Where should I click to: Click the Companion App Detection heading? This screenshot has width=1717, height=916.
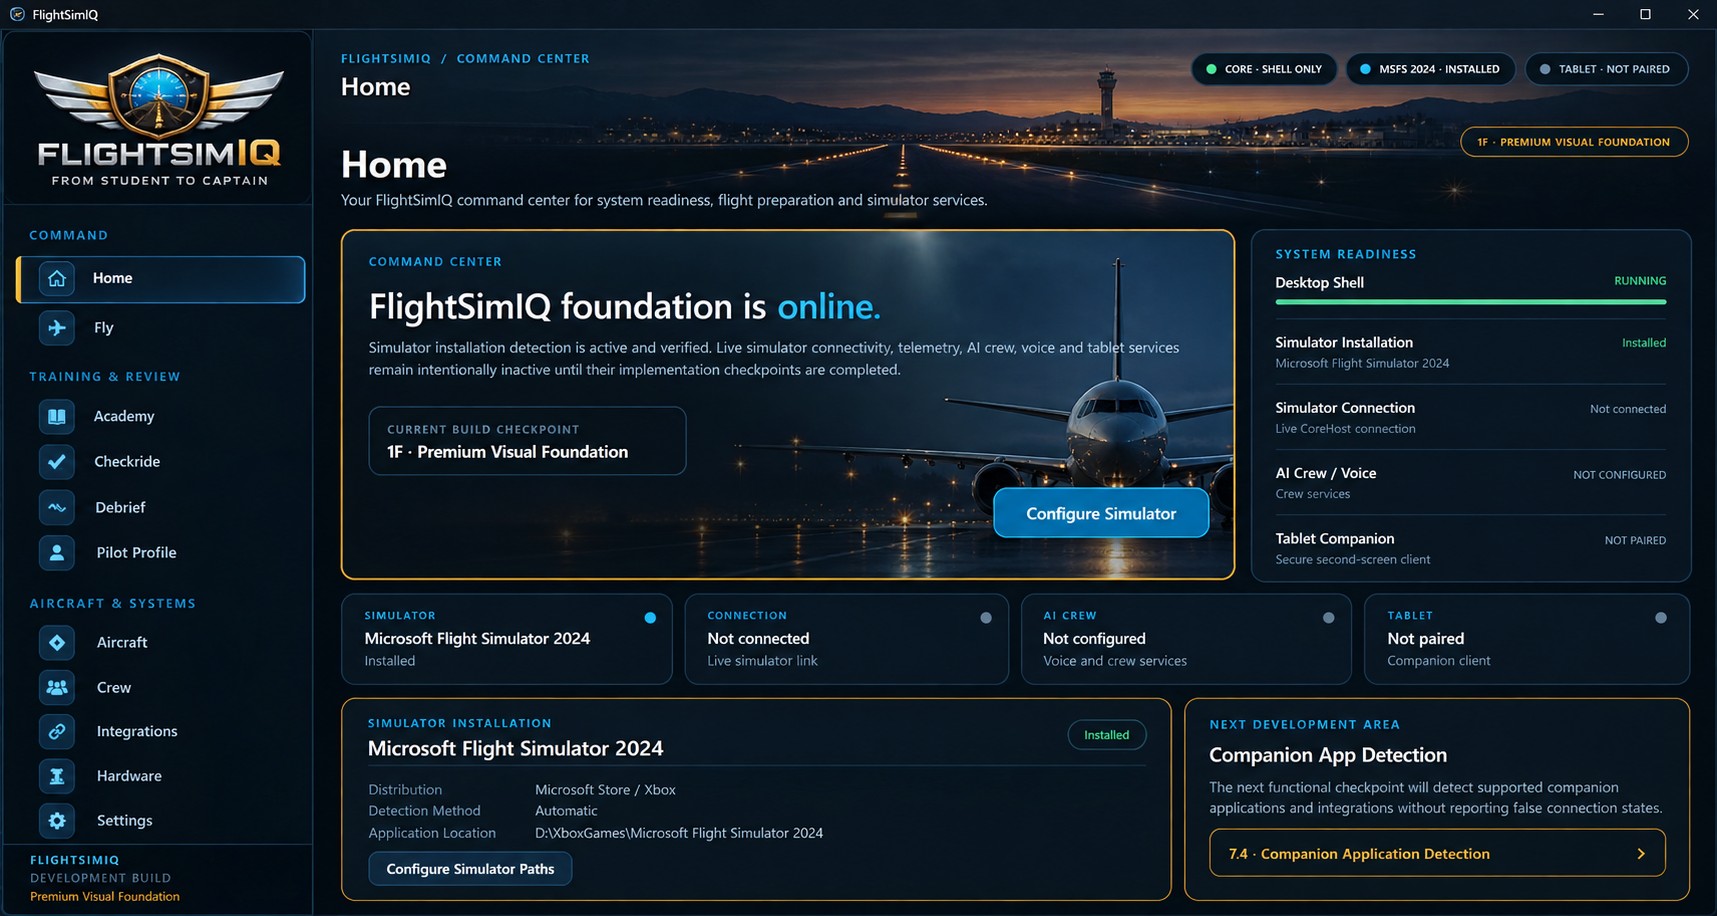point(1328,755)
